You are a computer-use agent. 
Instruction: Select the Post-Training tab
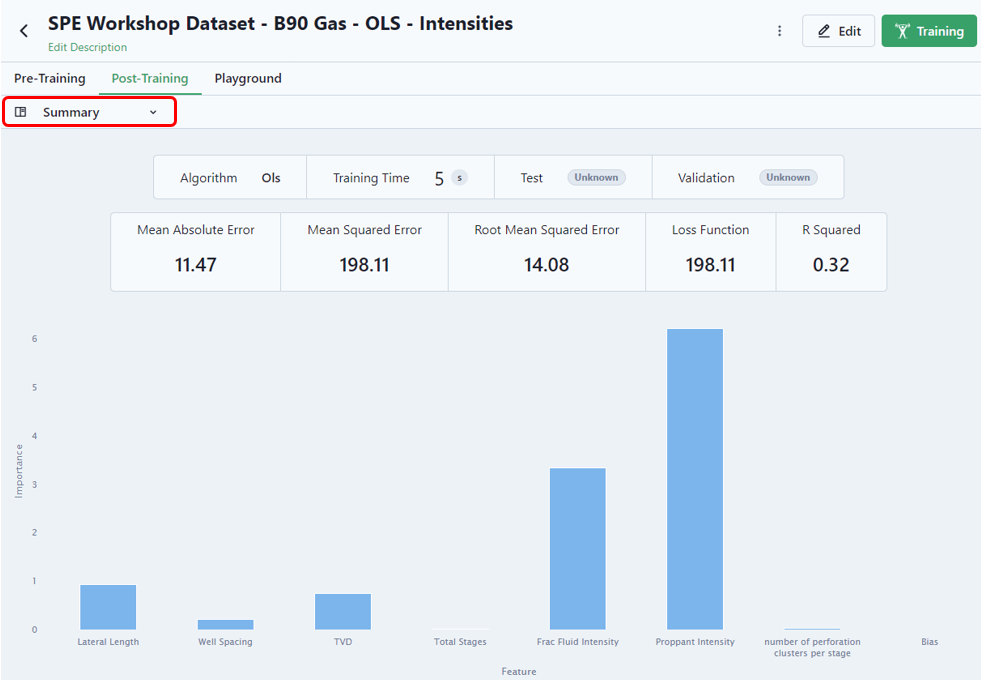click(x=150, y=78)
